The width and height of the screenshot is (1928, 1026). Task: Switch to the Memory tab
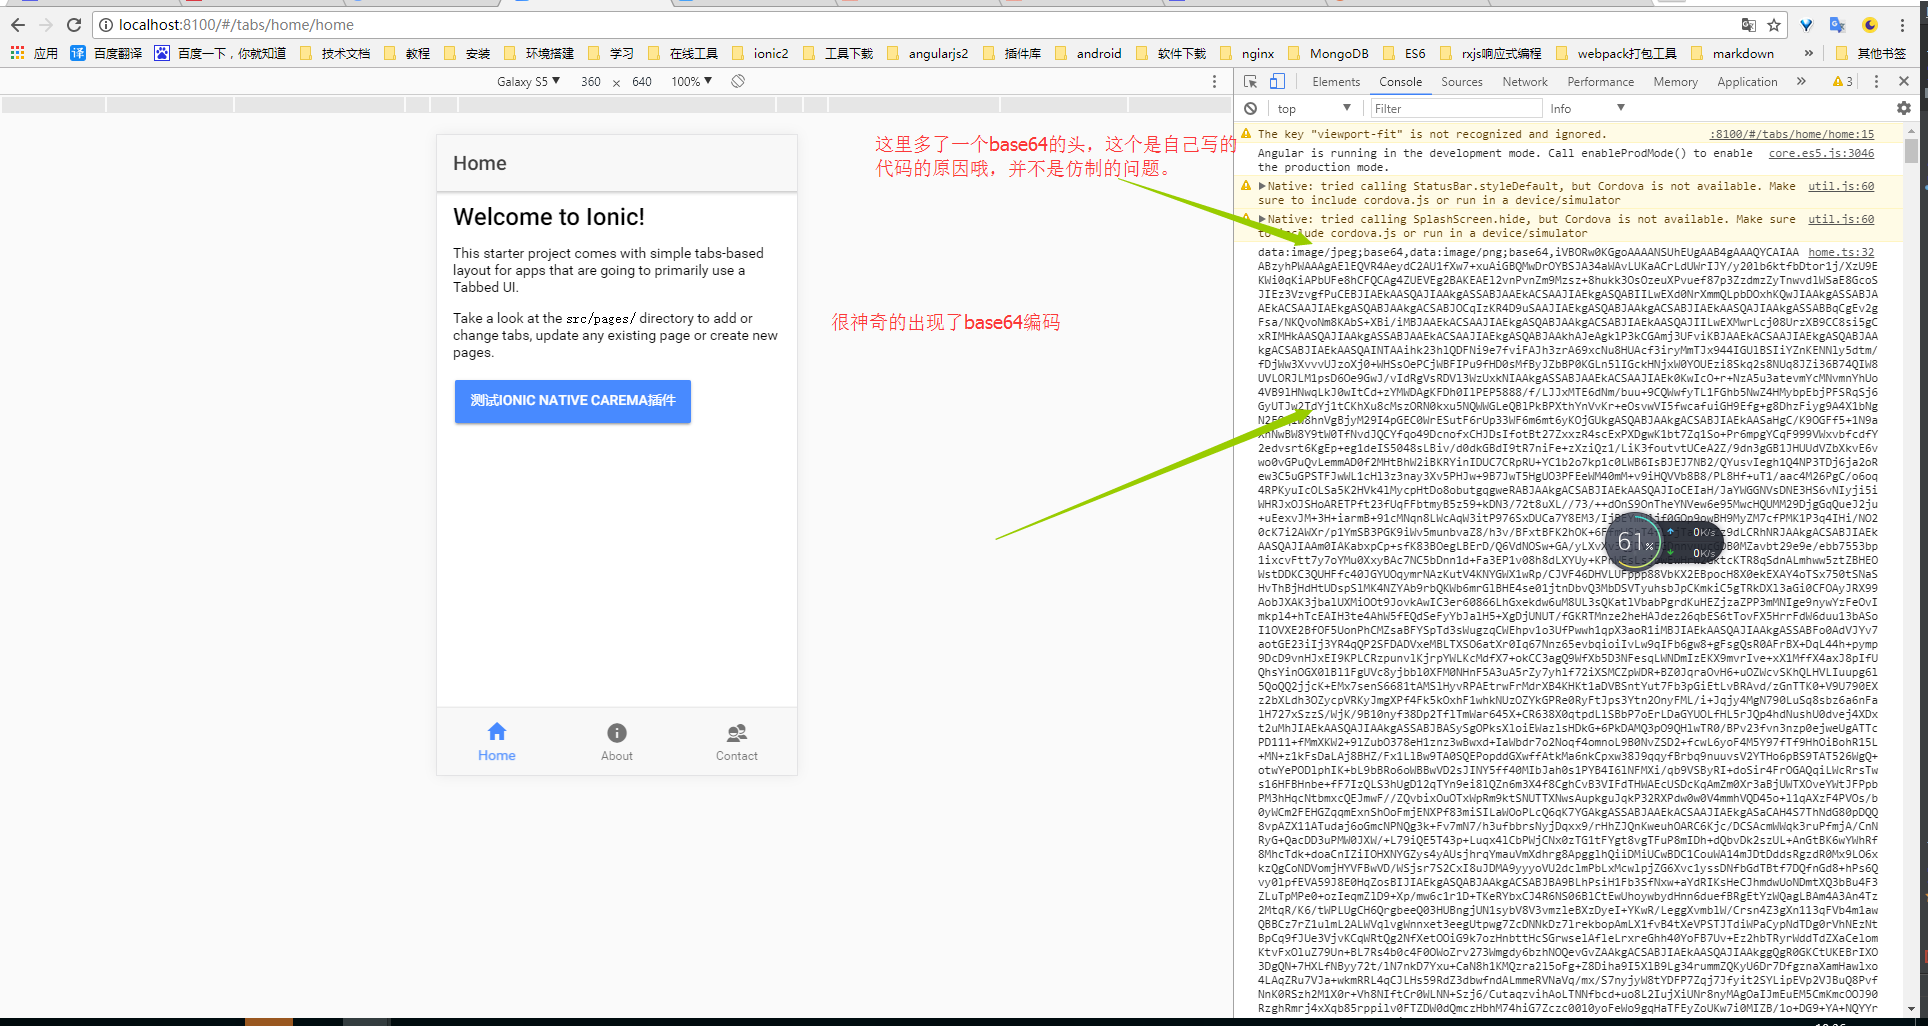pyautogui.click(x=1675, y=82)
